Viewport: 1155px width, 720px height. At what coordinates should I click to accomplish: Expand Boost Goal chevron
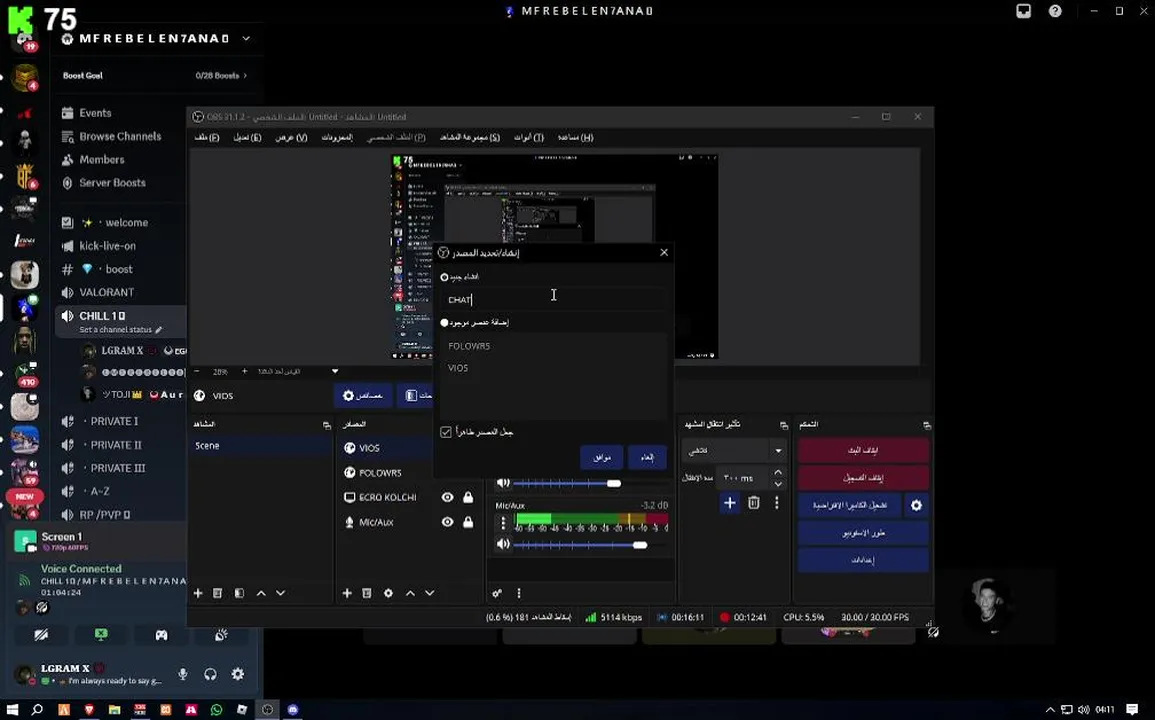245,75
